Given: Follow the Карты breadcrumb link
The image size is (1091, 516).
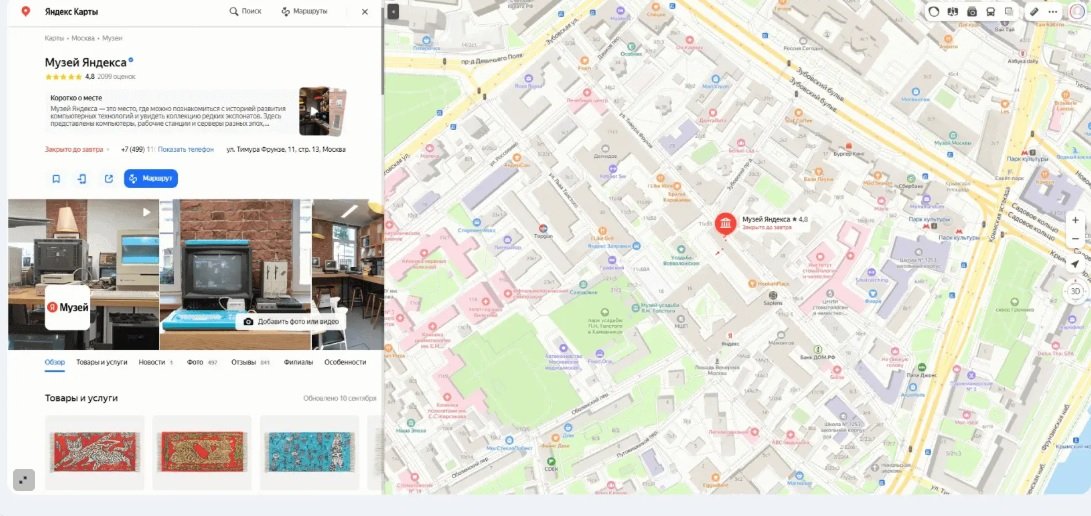Looking at the screenshot, I should 54,38.
